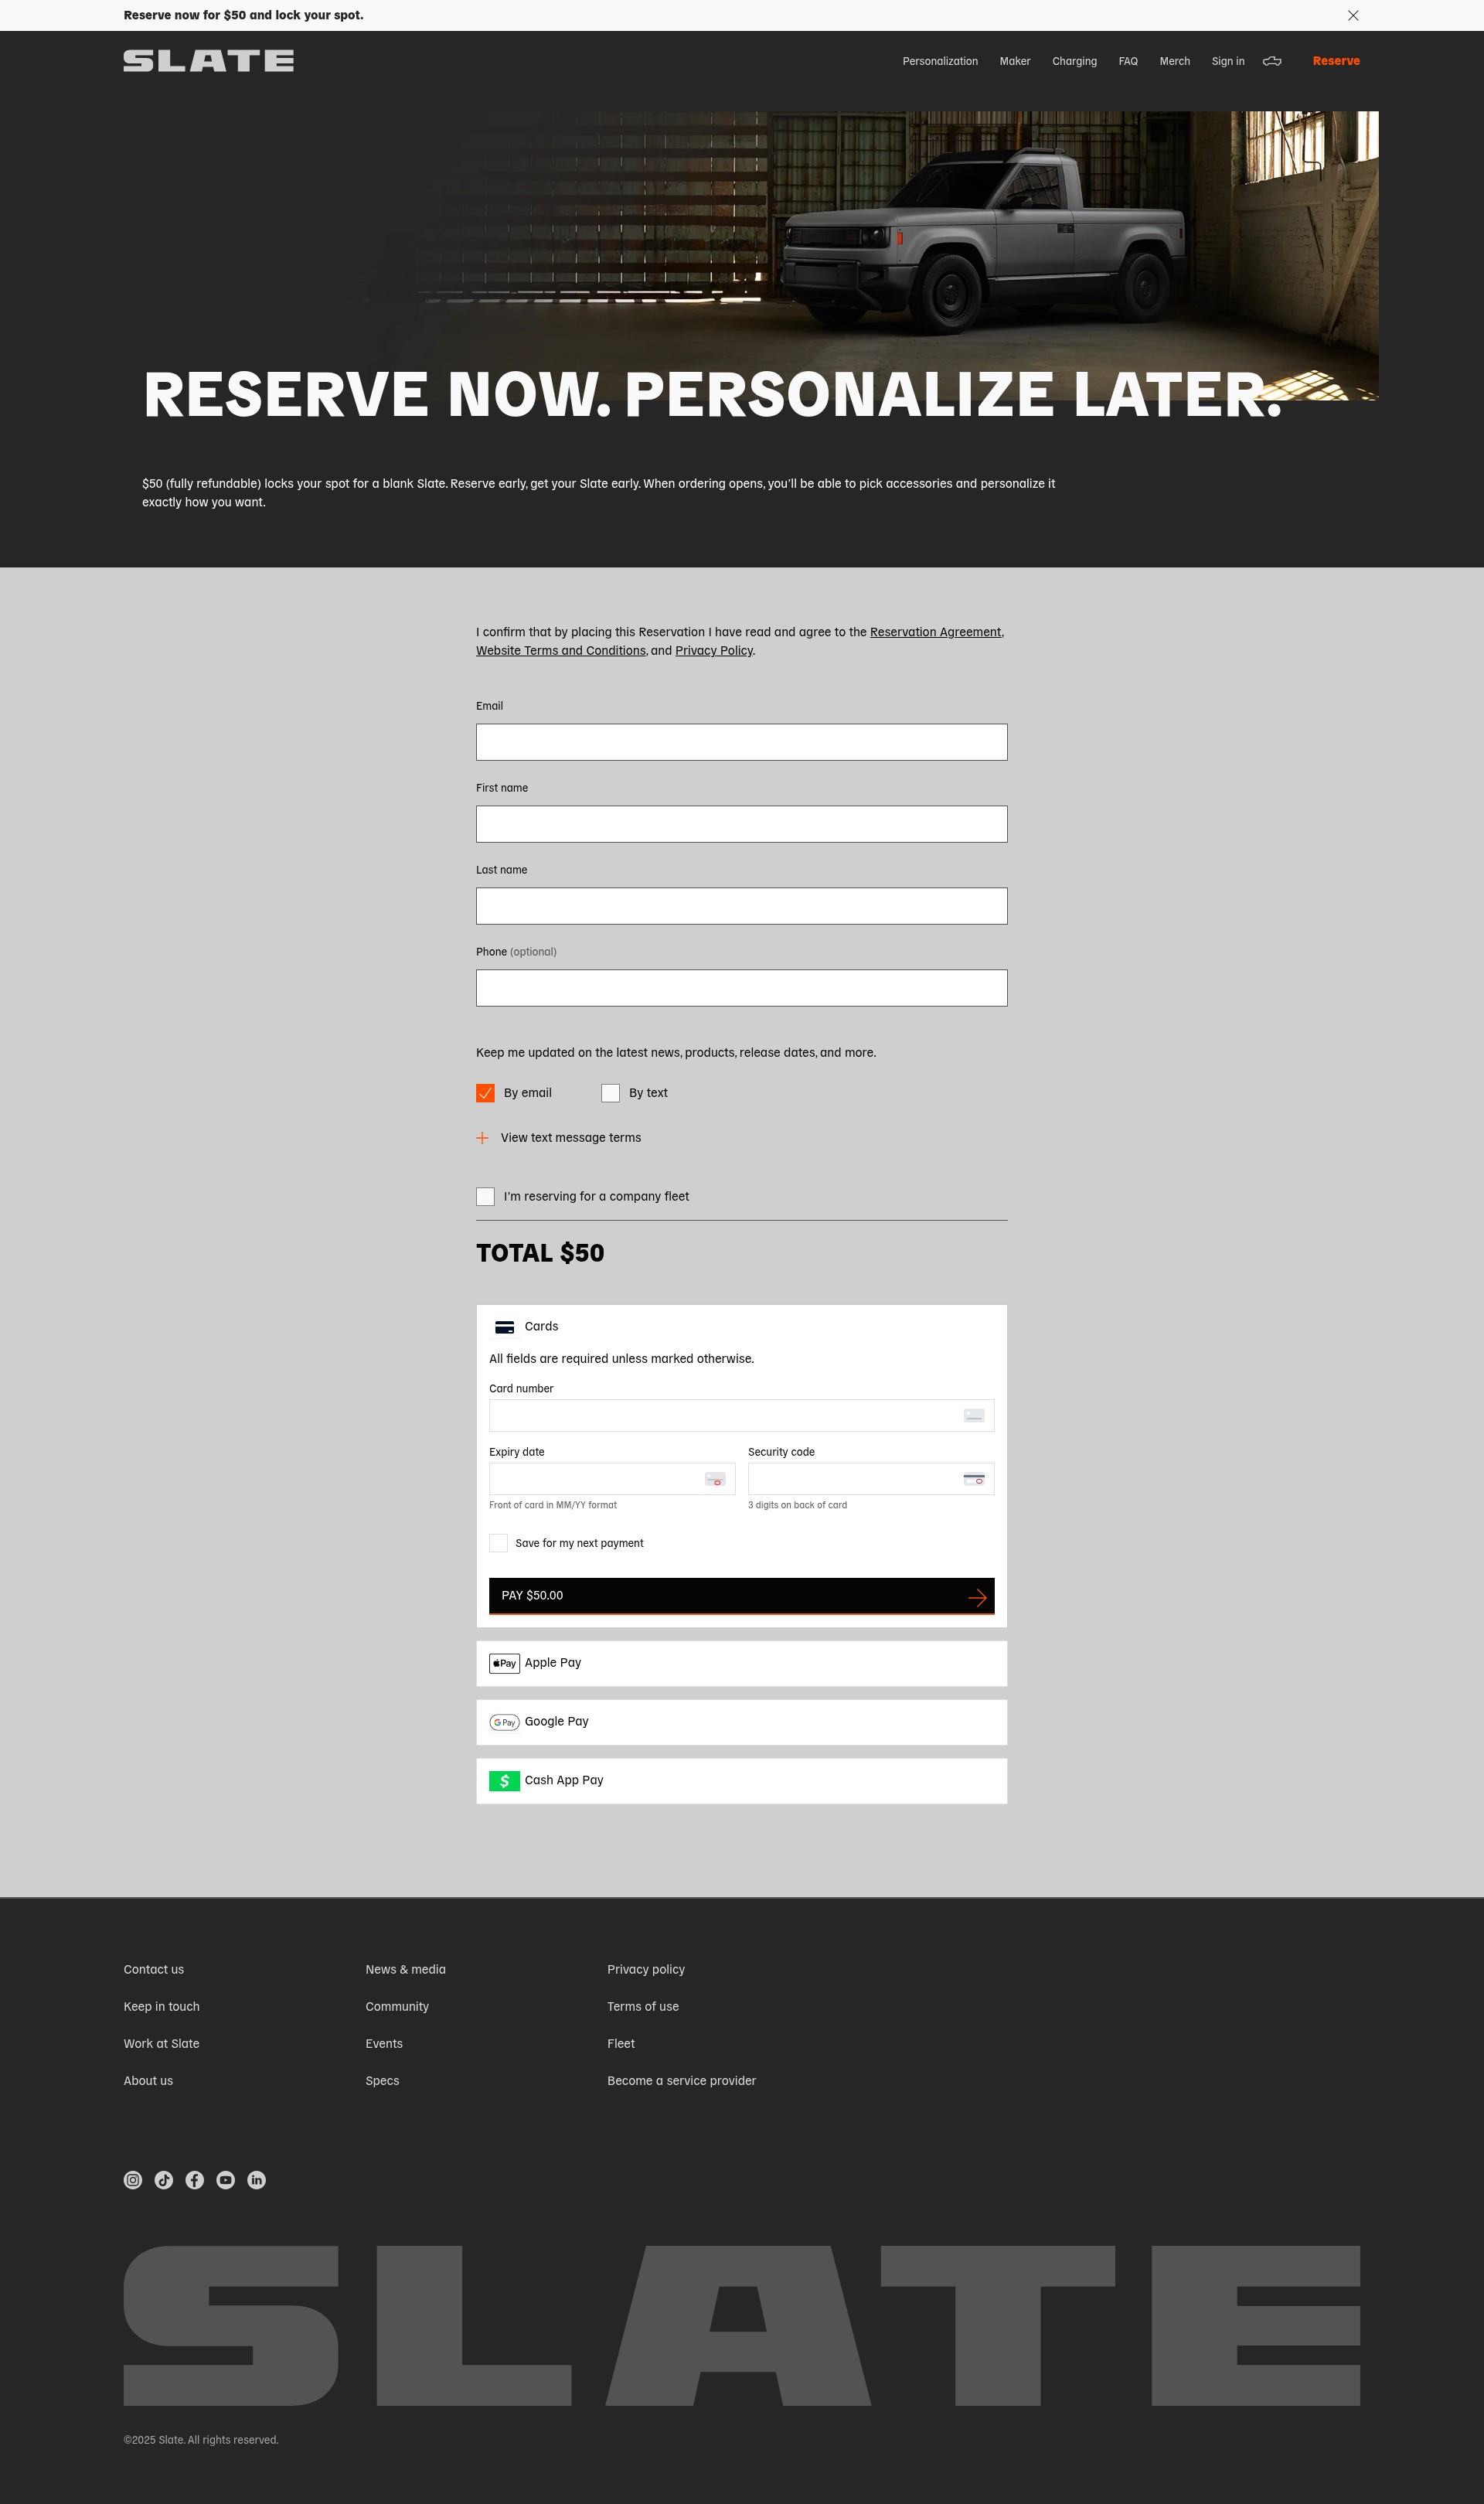1484x2504 pixels.
Task: Select the Cash App Pay payment option
Action: pyautogui.click(x=741, y=1781)
